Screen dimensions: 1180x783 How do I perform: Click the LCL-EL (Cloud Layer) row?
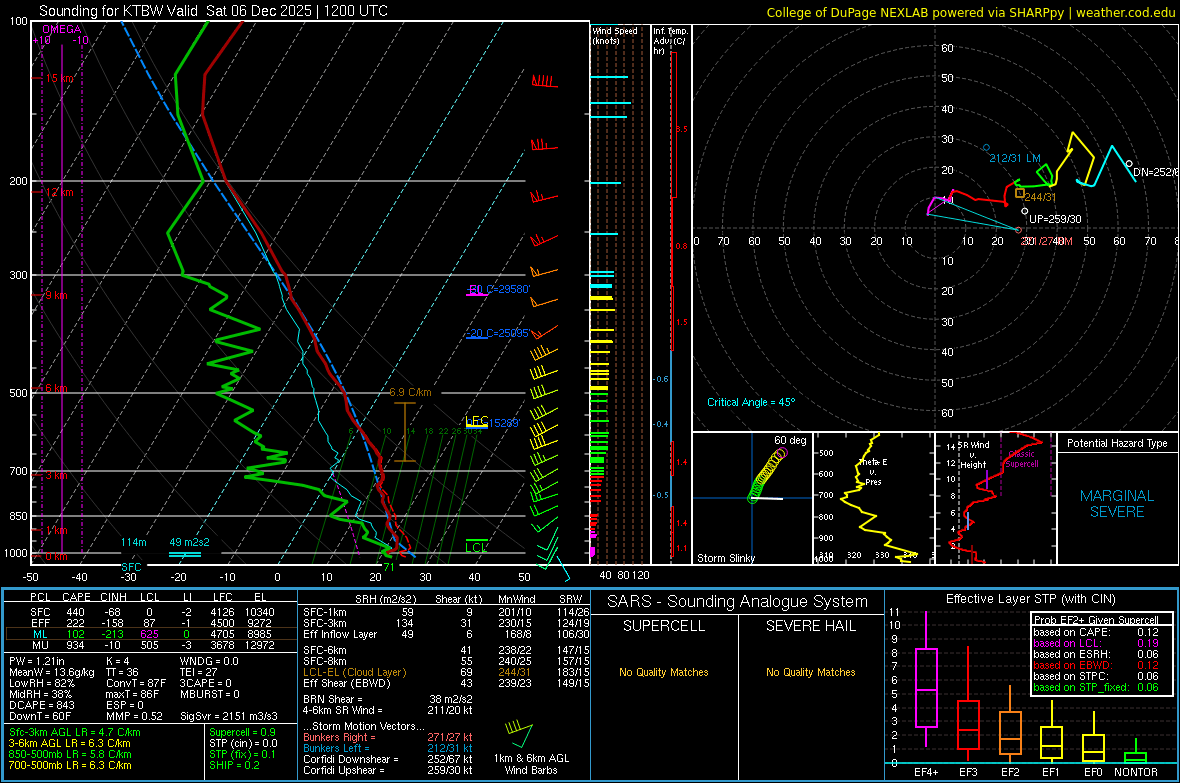[446, 672]
